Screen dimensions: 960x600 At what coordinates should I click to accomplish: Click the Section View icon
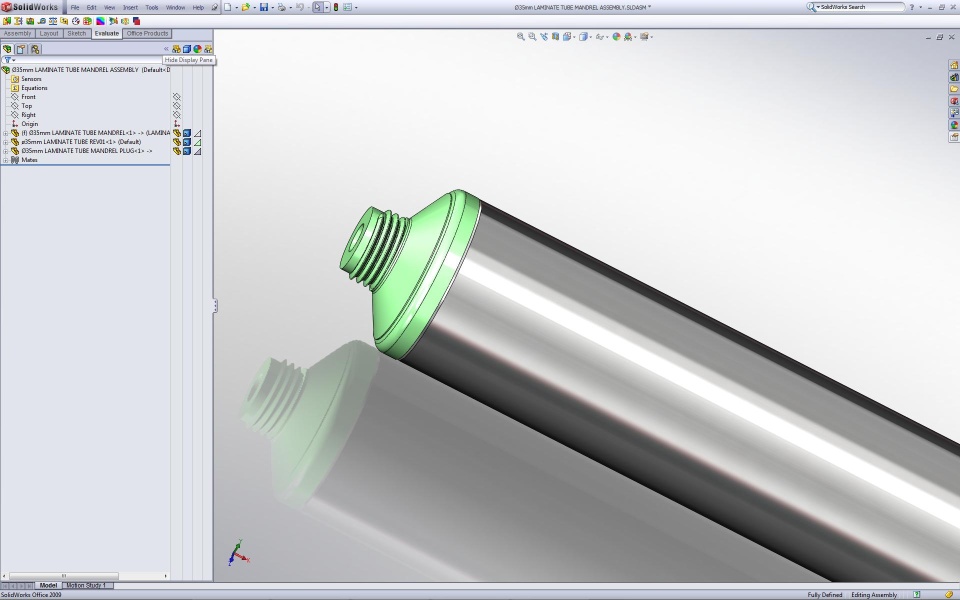click(555, 37)
